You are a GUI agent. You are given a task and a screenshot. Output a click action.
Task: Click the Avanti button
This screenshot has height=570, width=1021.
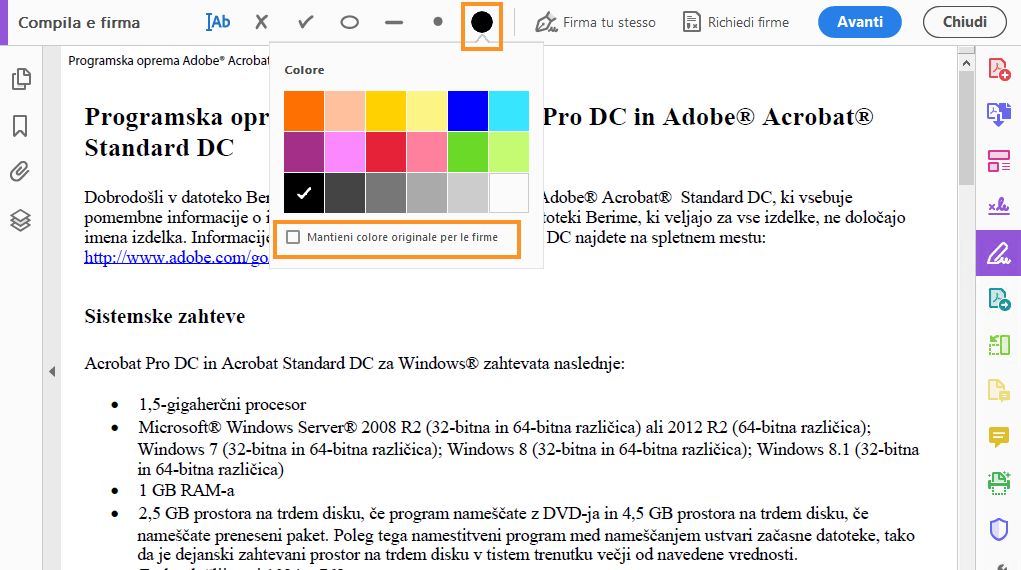click(860, 22)
